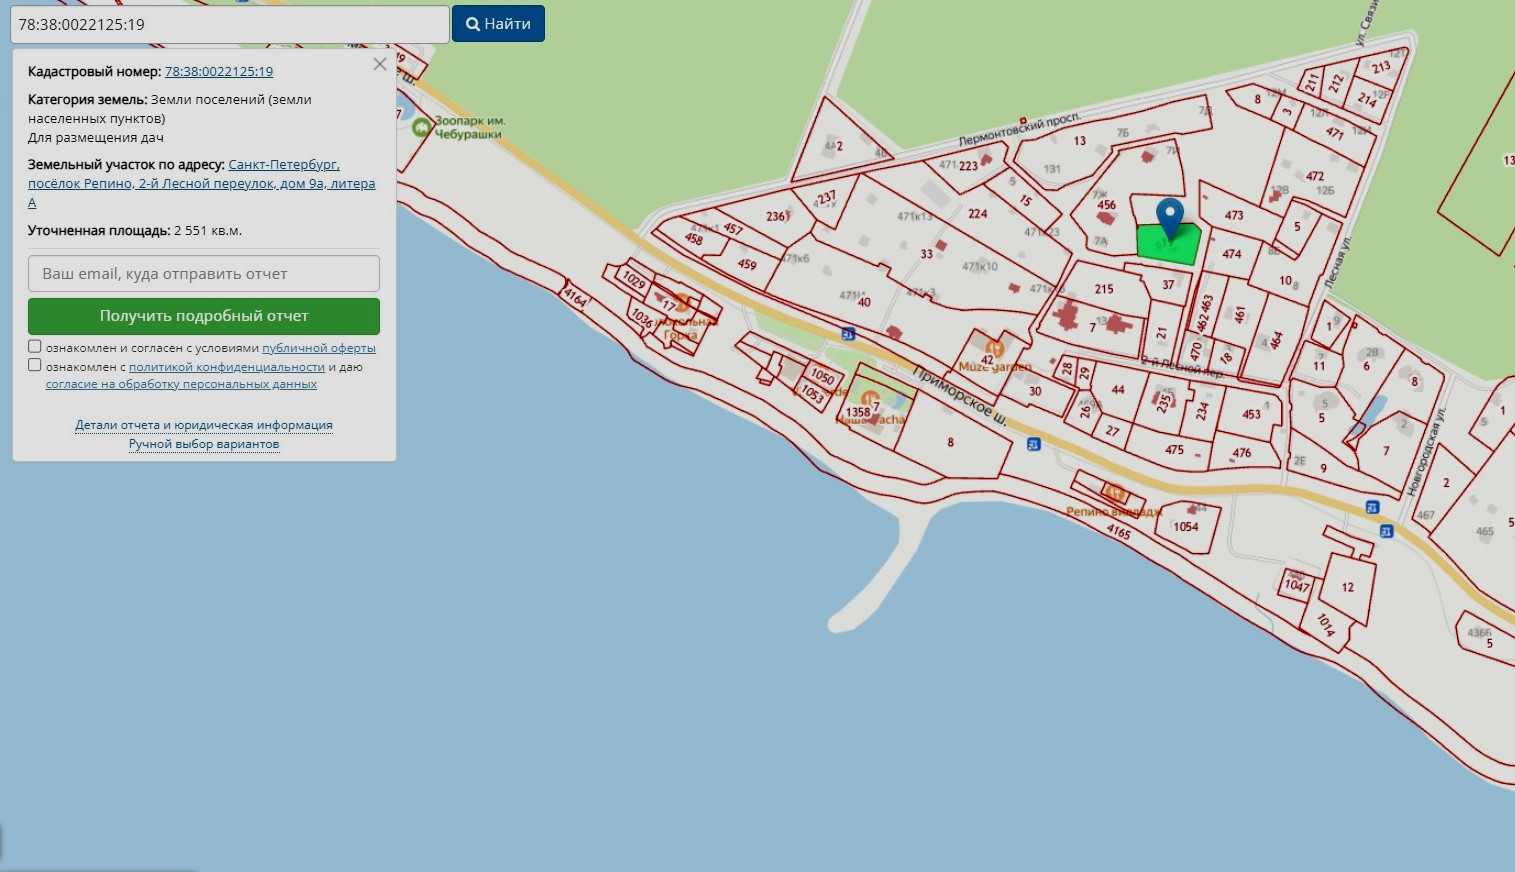The width and height of the screenshot is (1515, 872).
Task: Open the cadastral number 78:38:0022125:19 link
Action: pyautogui.click(x=219, y=72)
